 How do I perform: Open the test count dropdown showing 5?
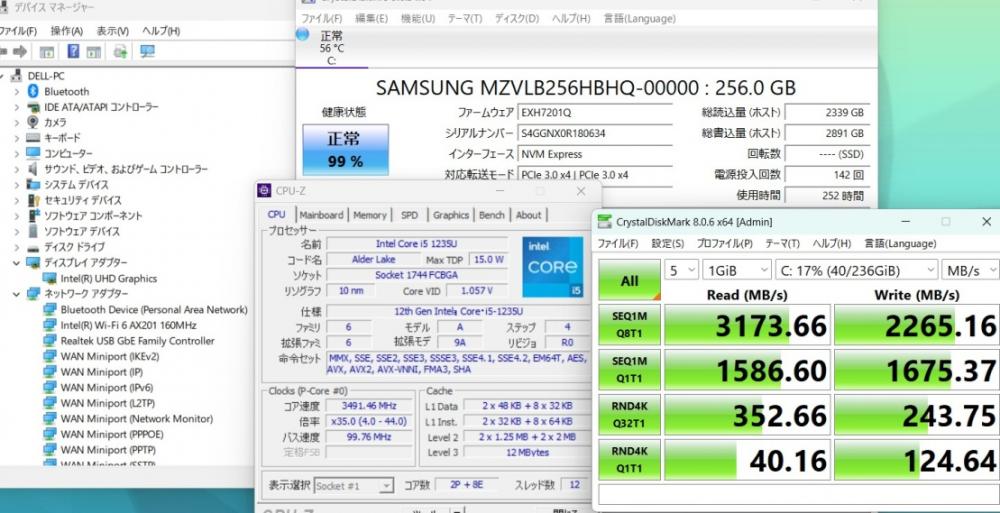(x=682, y=270)
